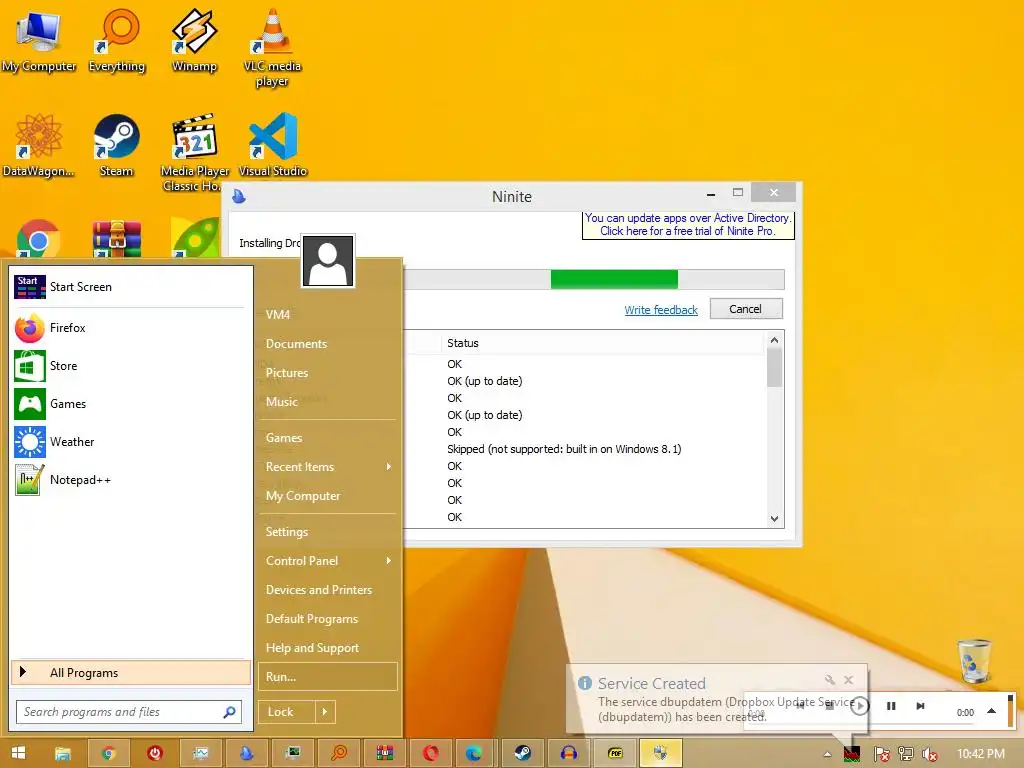The width and height of the screenshot is (1024, 768).
Task: Open the Write feedback link in Ninite
Action: 661,310
